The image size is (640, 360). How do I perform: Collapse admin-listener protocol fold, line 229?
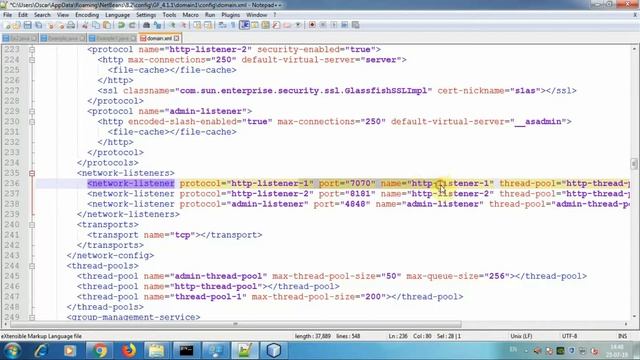(x=32, y=111)
